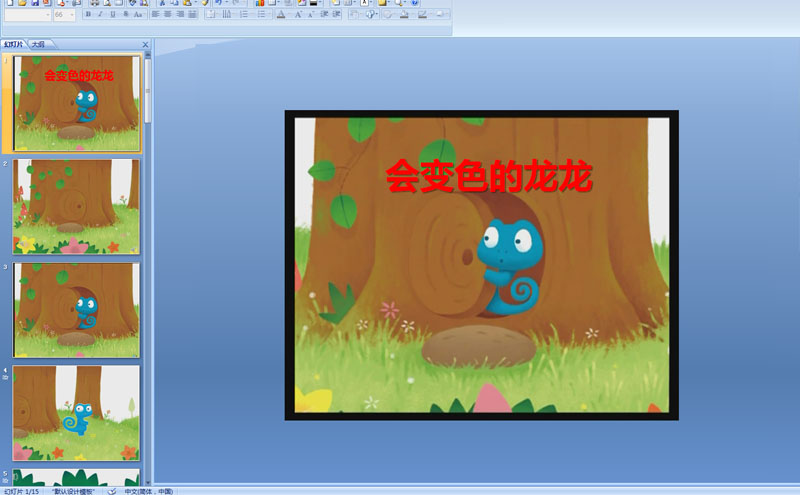Open Help with the question mark icon
Viewport: 800px width, 495px height.
click(415, 3)
